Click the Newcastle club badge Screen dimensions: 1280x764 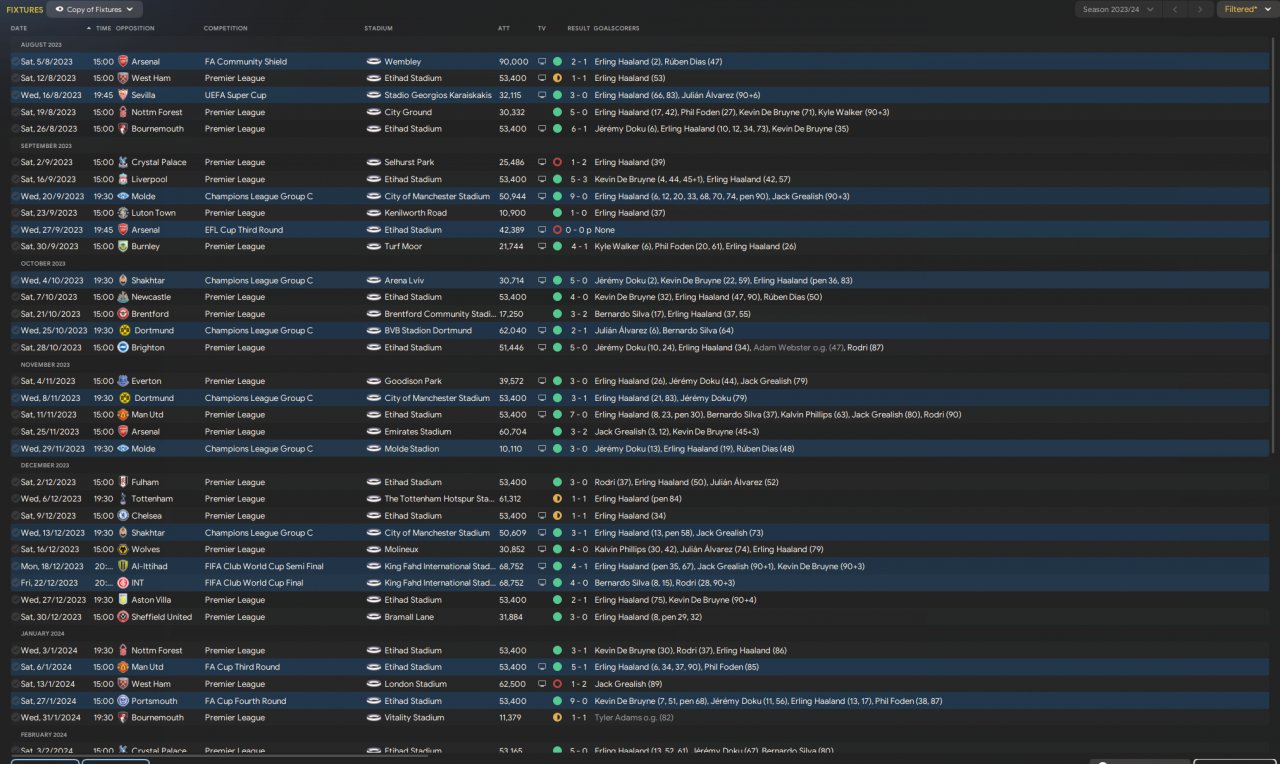click(x=123, y=297)
